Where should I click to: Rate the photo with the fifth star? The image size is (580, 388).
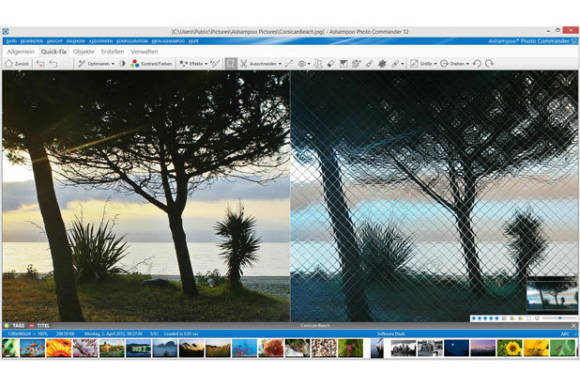pos(497,318)
